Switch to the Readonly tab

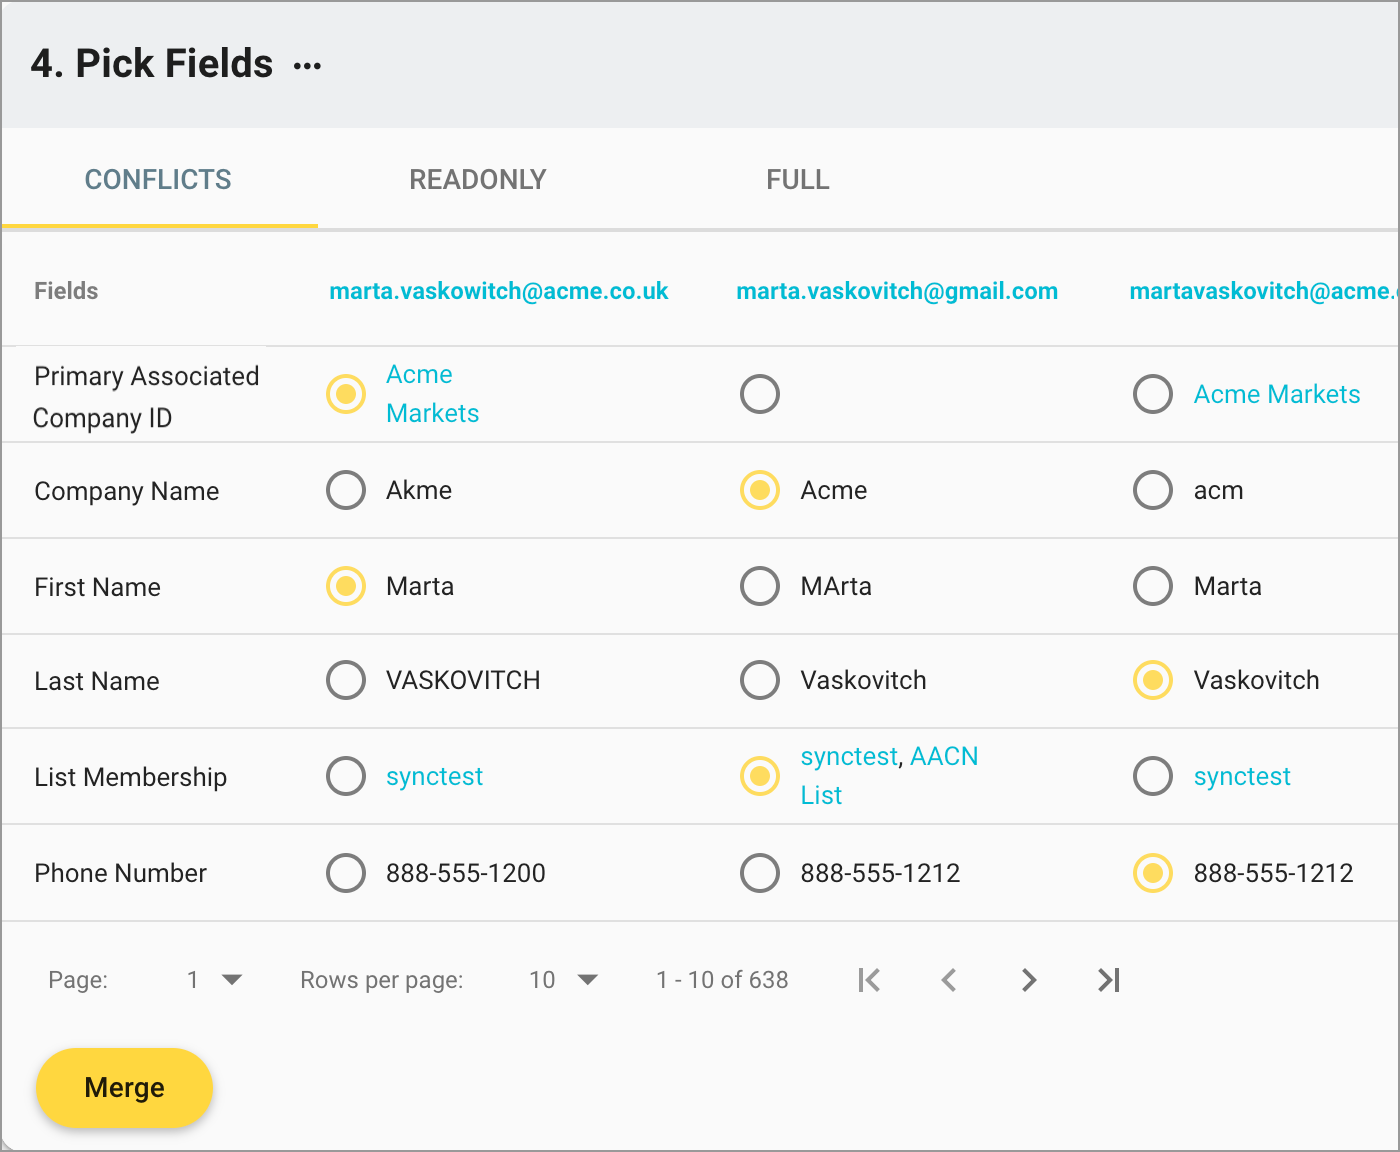478,180
